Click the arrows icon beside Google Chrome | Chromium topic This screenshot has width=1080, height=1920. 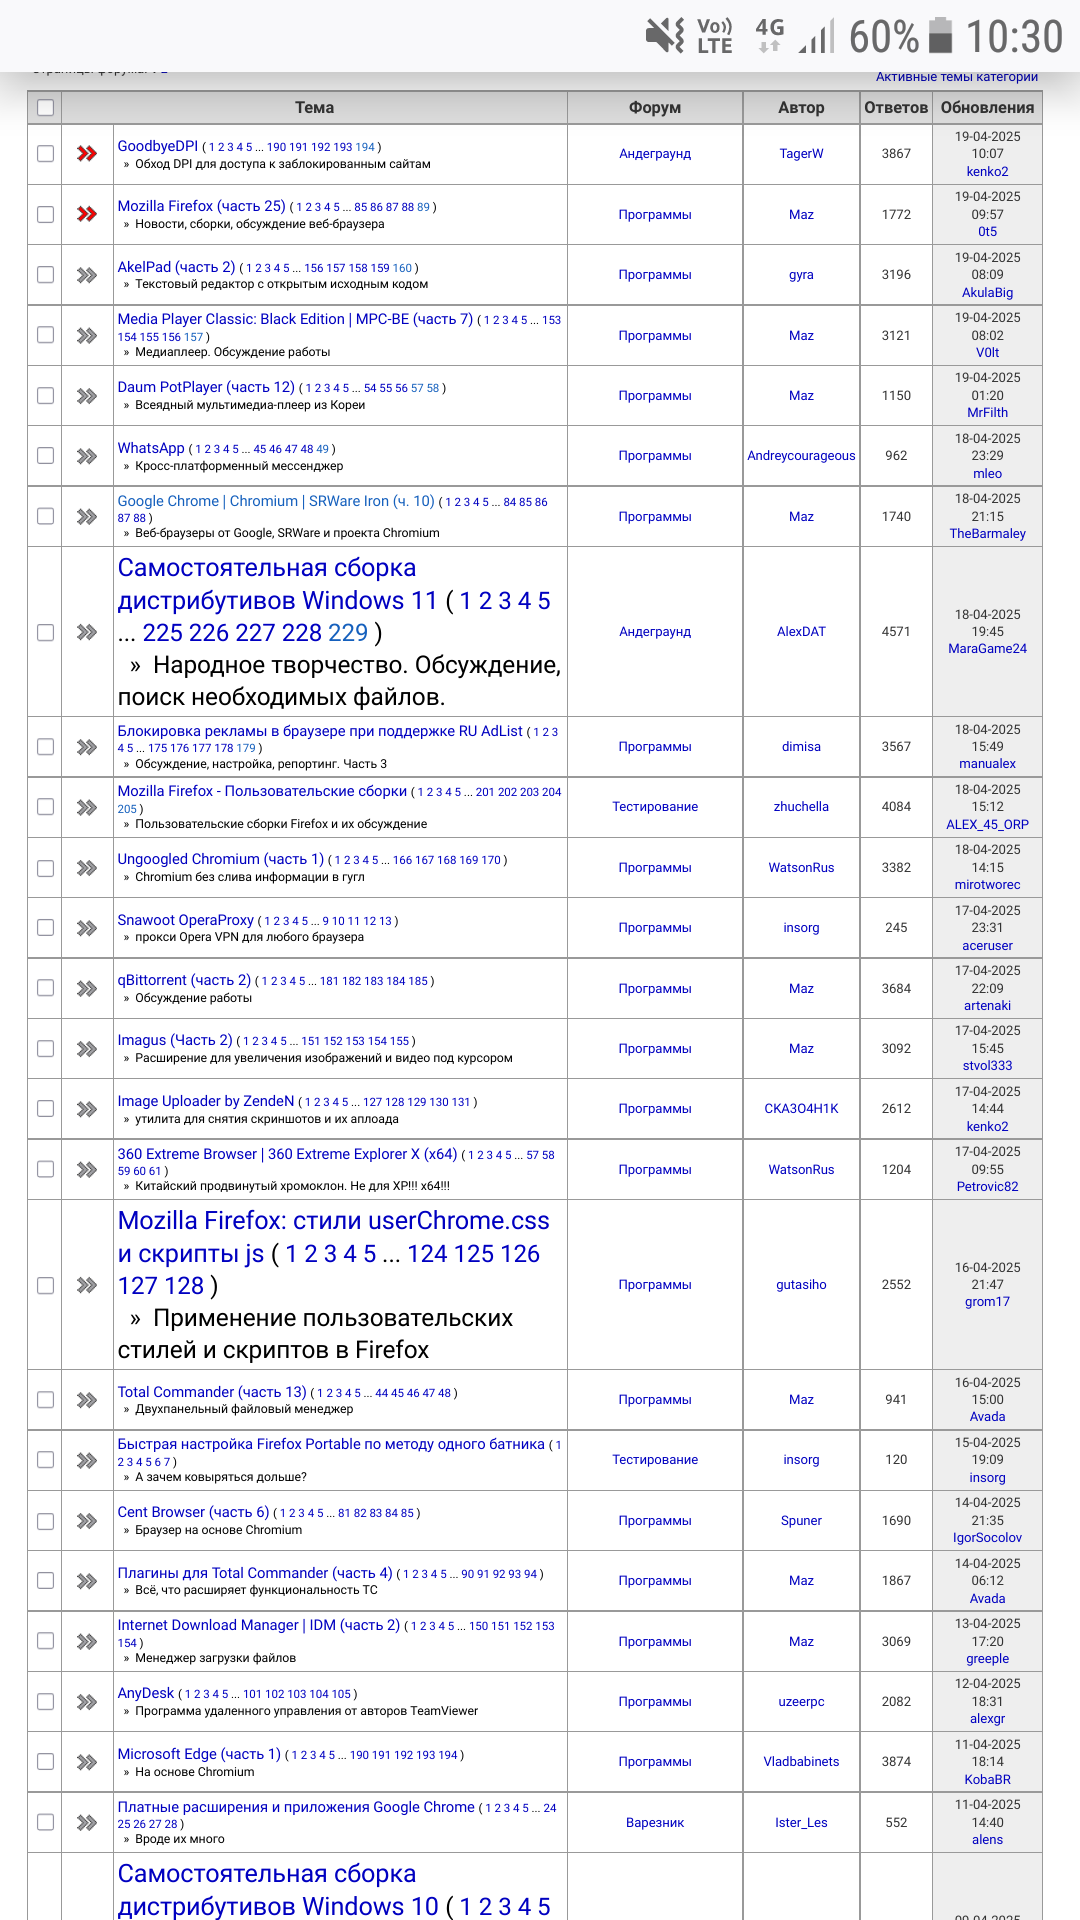click(x=87, y=517)
